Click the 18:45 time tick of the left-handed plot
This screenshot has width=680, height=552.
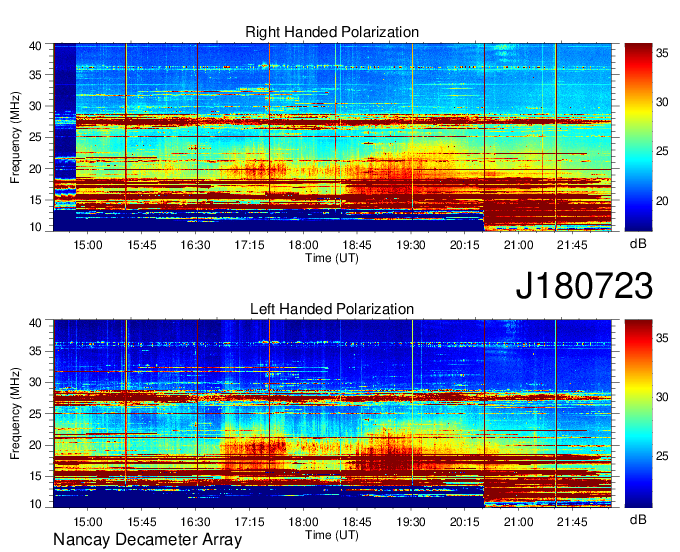click(x=357, y=521)
